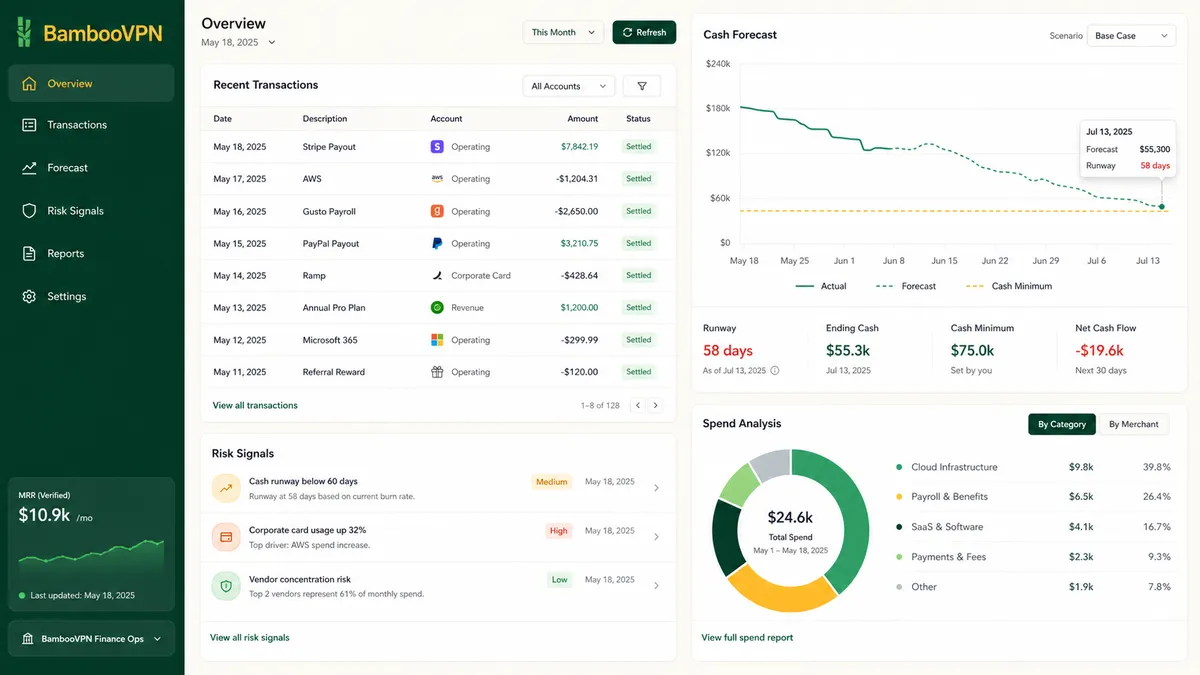
Task: Click the cash runway trend alert icon
Action: click(226, 488)
